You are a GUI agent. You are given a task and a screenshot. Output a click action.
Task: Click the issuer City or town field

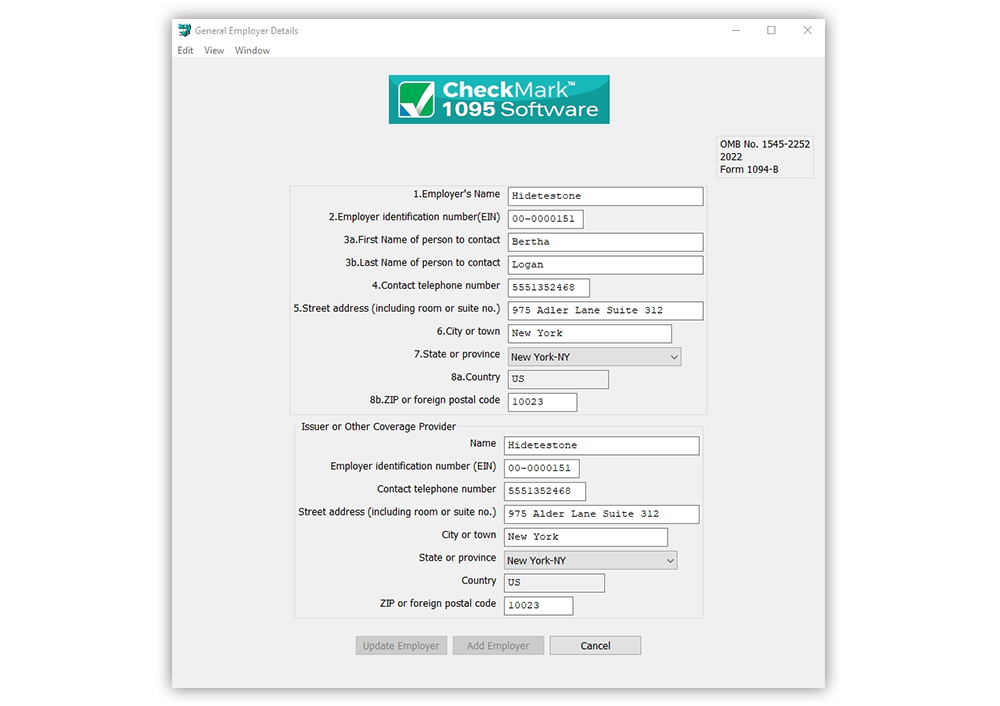(585, 537)
